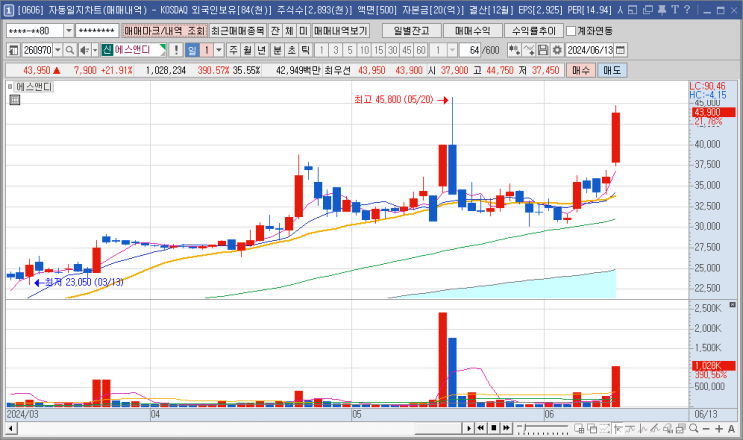This screenshot has width=743, height=440.
Task: Click the copy window icon in title bar
Action: (x=648, y=9)
